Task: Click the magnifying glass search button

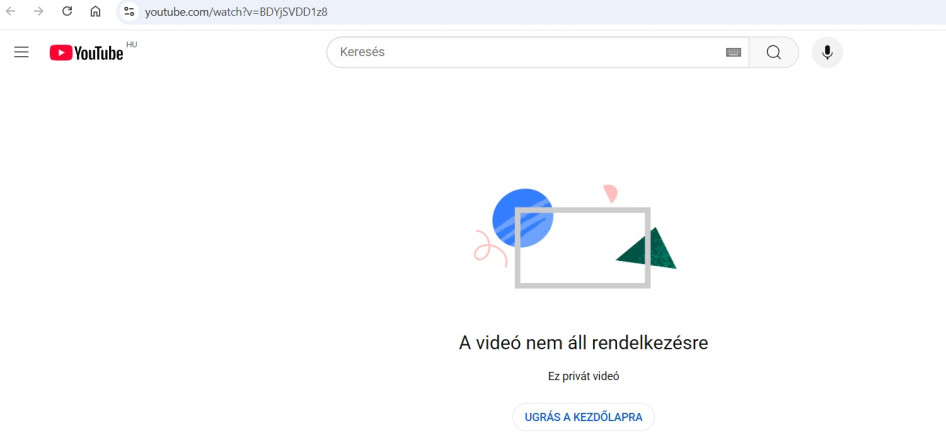Action: click(x=774, y=53)
